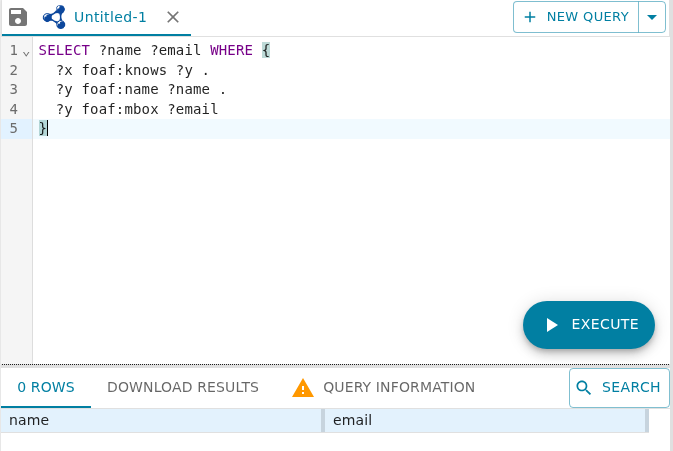
Task: Run the query with the EXECUTE button
Action: point(589,324)
